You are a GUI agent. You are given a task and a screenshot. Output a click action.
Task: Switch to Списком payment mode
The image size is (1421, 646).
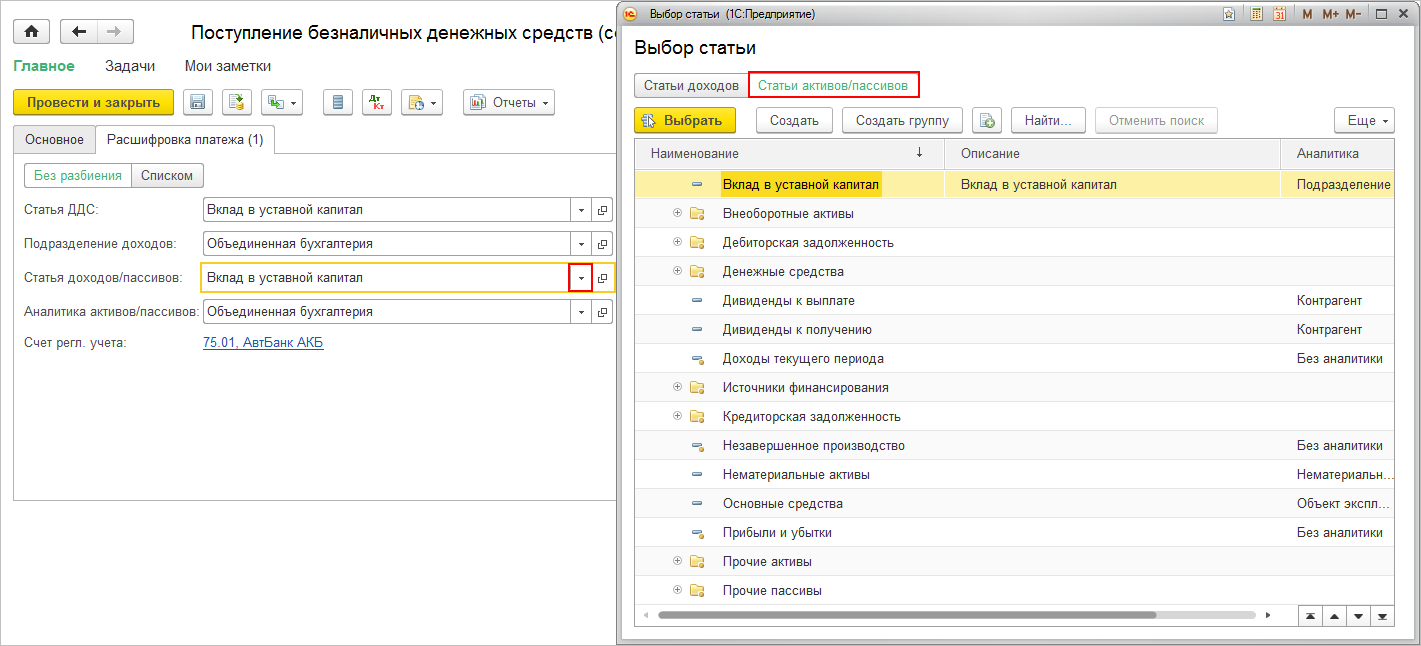click(167, 176)
